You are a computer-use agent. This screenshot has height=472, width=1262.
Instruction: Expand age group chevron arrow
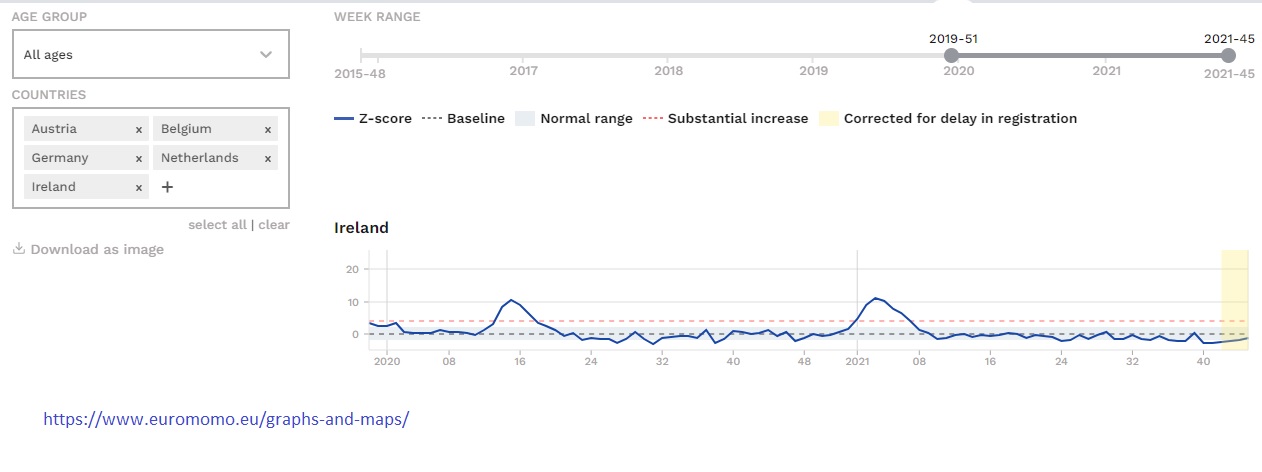tap(266, 54)
